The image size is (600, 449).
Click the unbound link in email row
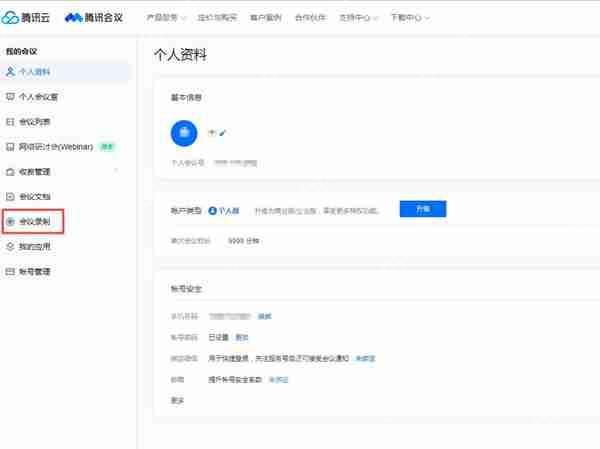pyautogui.click(x=278, y=379)
